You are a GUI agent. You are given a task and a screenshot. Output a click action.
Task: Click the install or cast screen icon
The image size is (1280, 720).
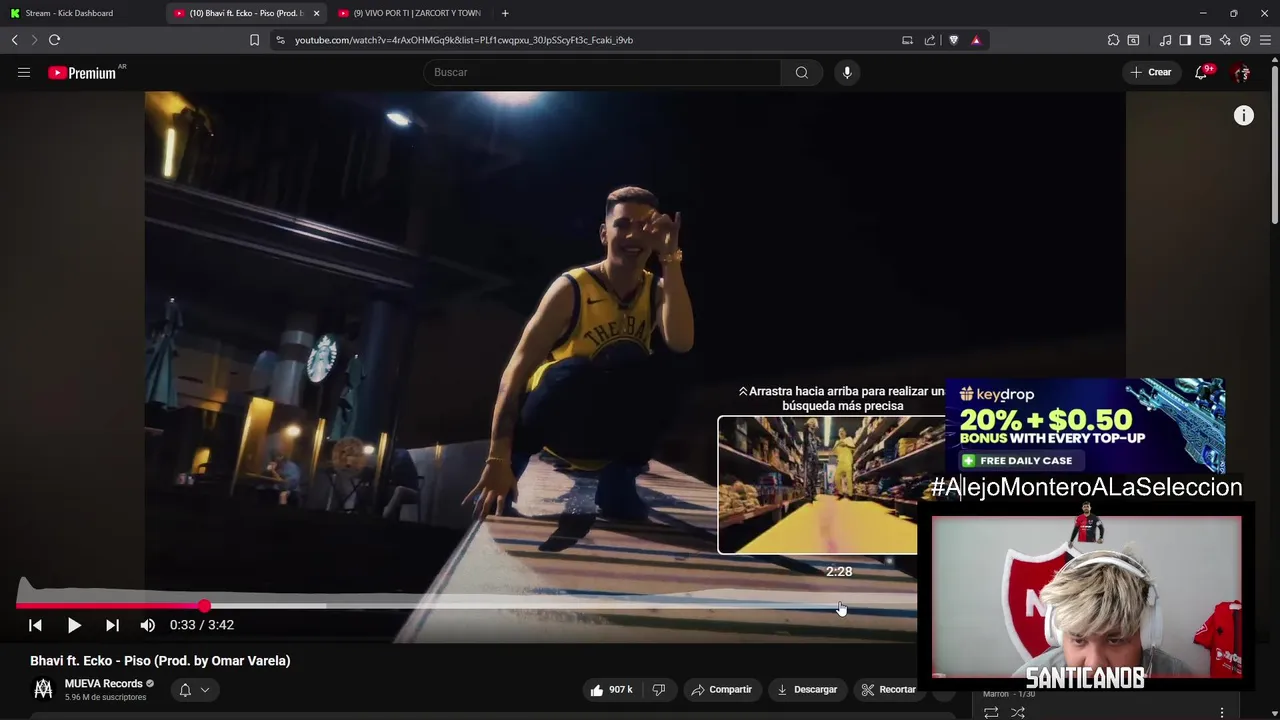[x=907, y=40]
